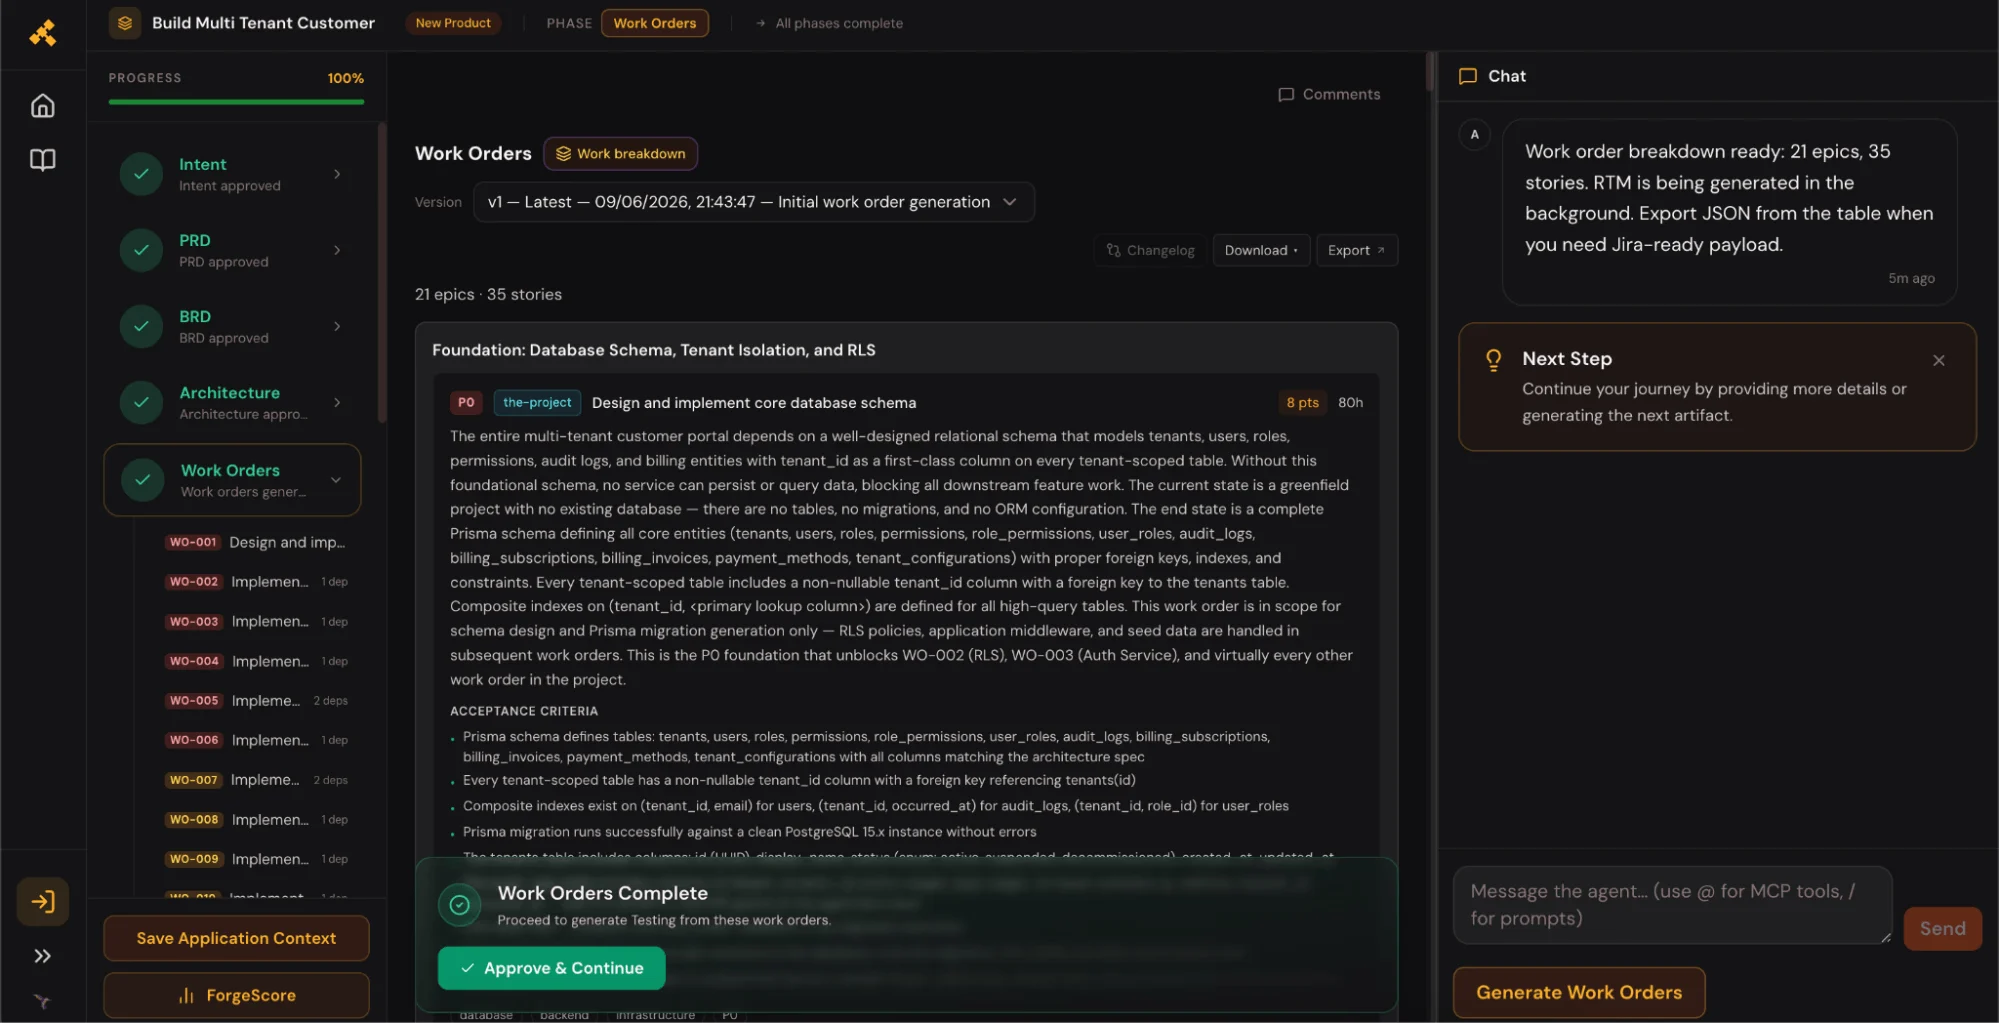Collapse the Work Orders step chevron
Image resolution: width=1999 pixels, height=1023 pixels.
coord(336,480)
